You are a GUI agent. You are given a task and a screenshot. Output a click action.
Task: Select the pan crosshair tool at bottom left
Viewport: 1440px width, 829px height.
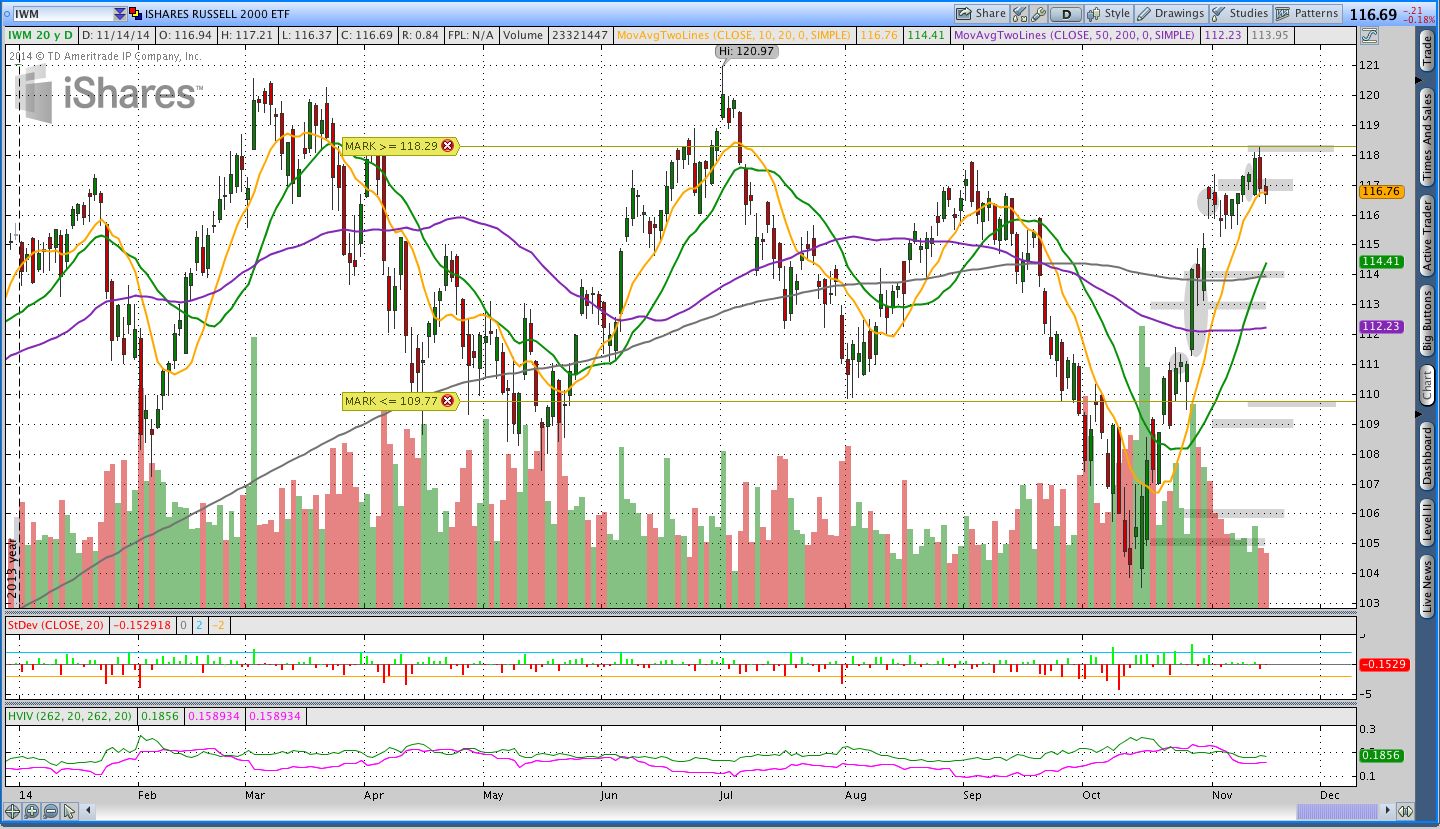pos(13,811)
